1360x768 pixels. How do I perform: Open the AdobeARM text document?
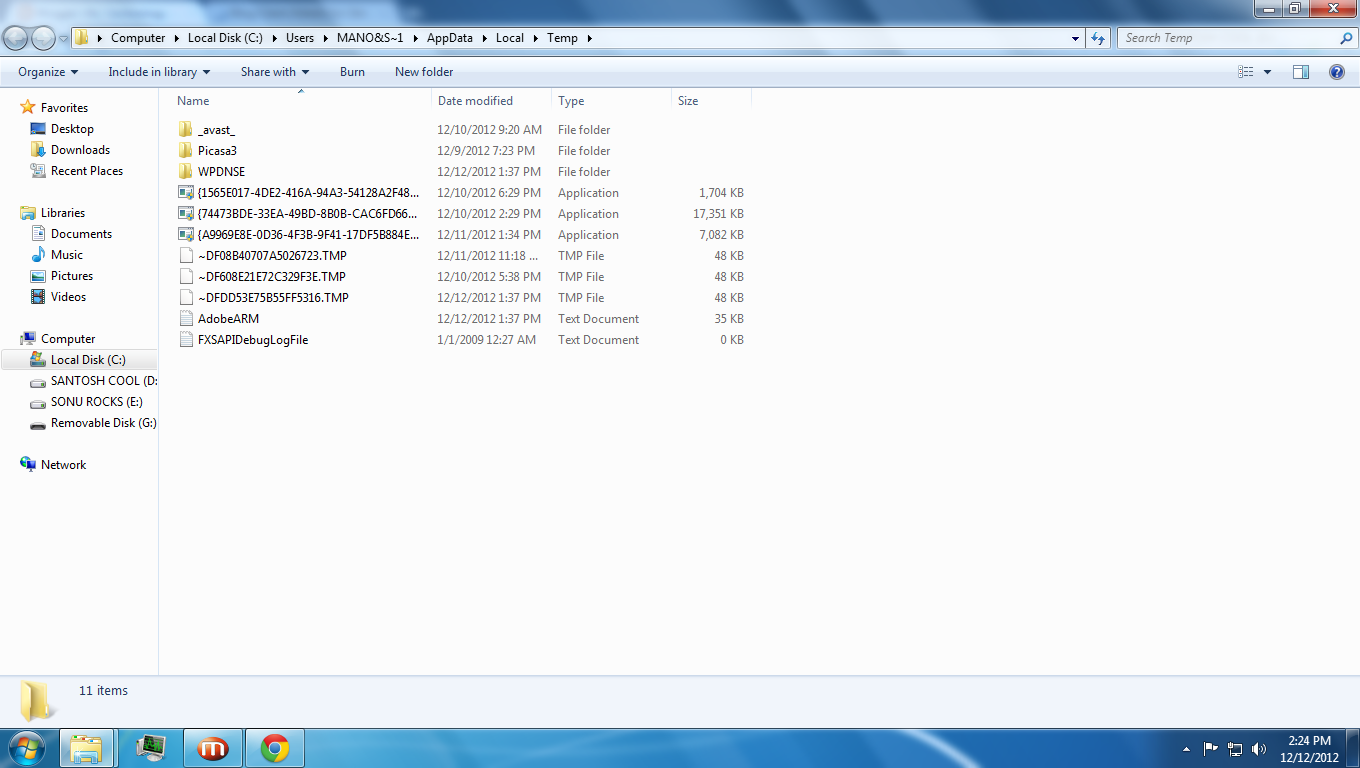[229, 318]
